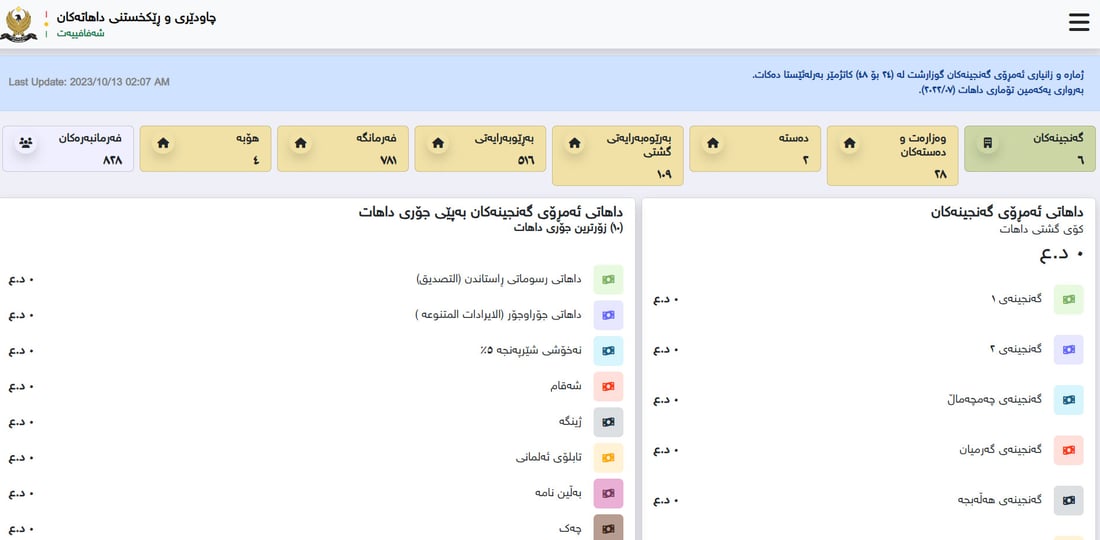The width and height of the screenshot is (1100, 540).
Task: Click نەخۆشی شێرپەنجە ٥٪ label
Action: (529, 351)
